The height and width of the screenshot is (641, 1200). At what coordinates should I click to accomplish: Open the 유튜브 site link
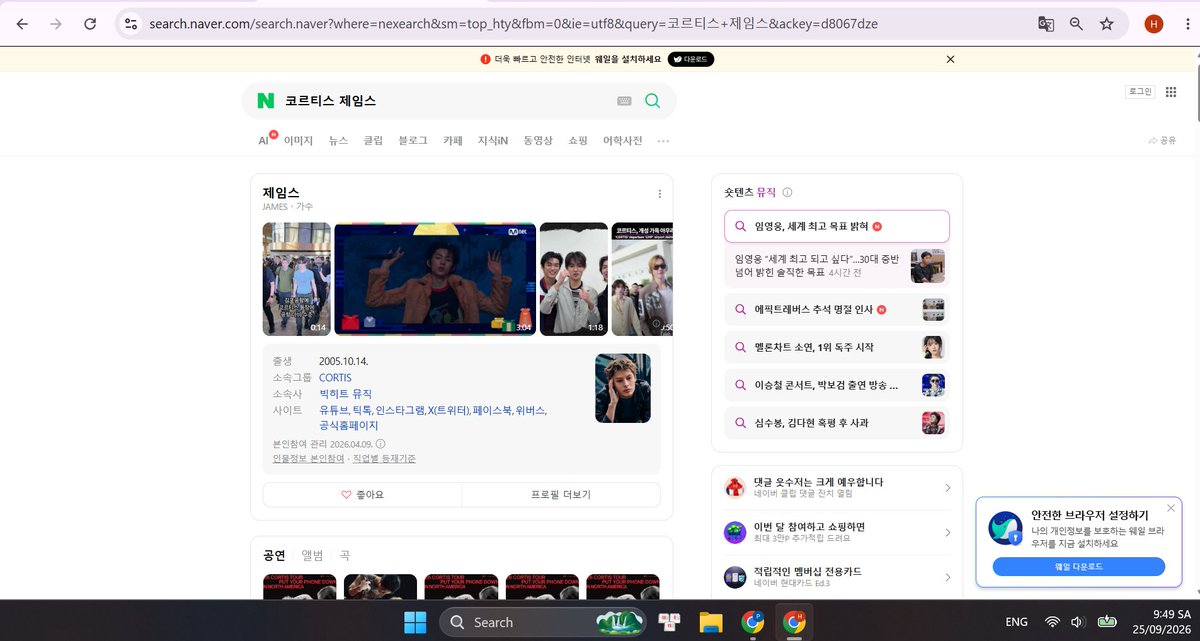pyautogui.click(x=334, y=410)
